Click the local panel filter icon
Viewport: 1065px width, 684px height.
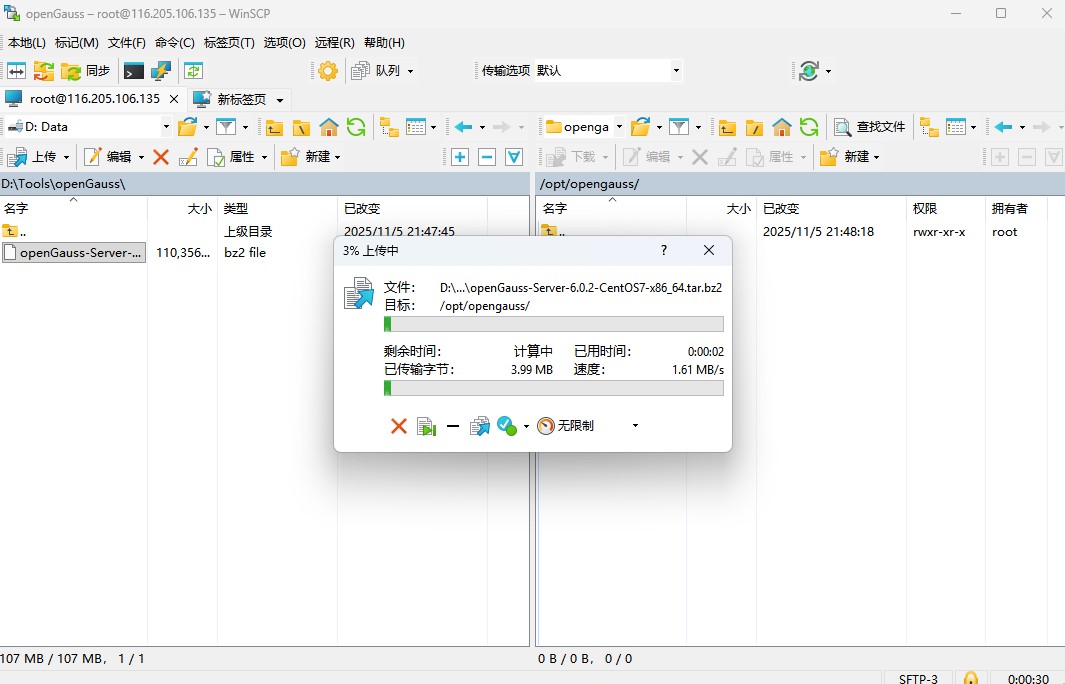click(x=225, y=127)
